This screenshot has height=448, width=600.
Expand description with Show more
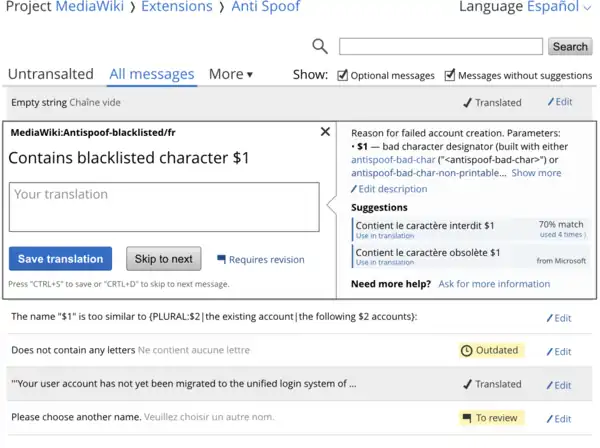(x=537, y=173)
